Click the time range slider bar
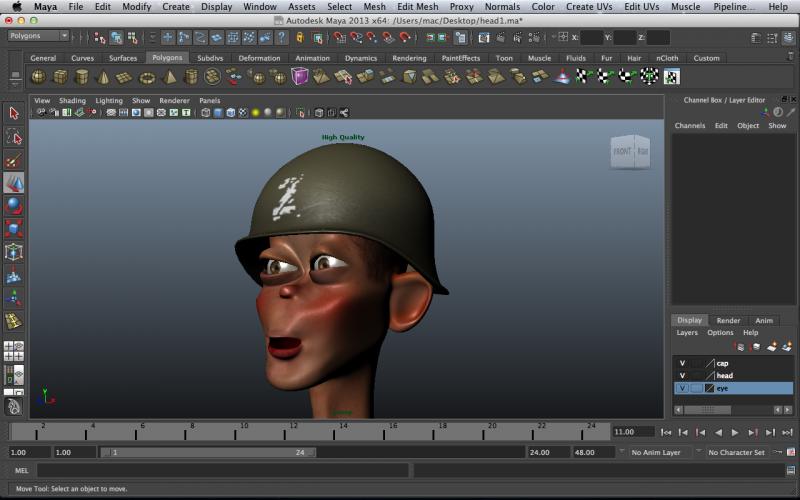Image resolution: width=800 pixels, height=500 pixels. tap(210, 452)
